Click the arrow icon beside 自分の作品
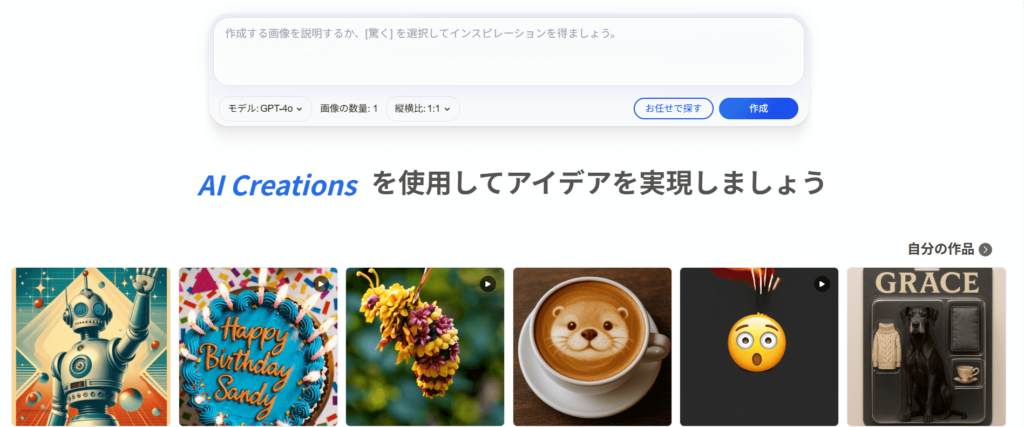The image size is (1024, 427). [985, 249]
